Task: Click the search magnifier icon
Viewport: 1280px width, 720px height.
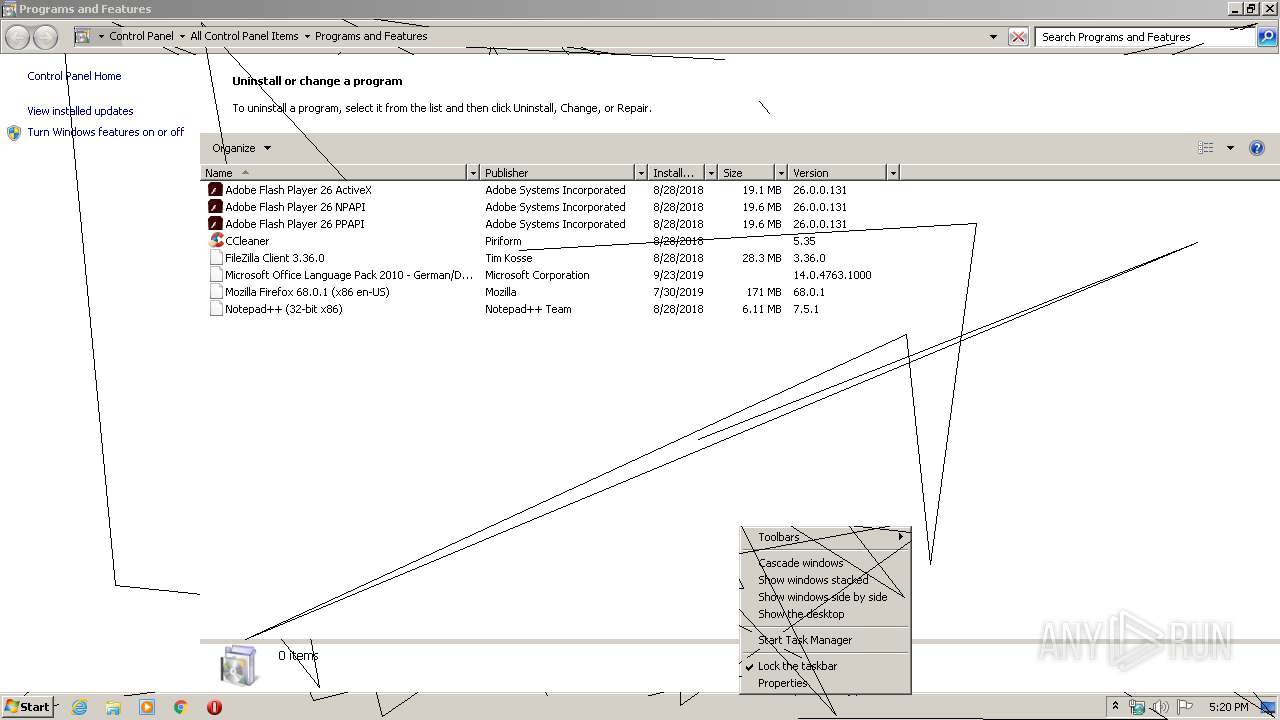Action: [x=1267, y=37]
